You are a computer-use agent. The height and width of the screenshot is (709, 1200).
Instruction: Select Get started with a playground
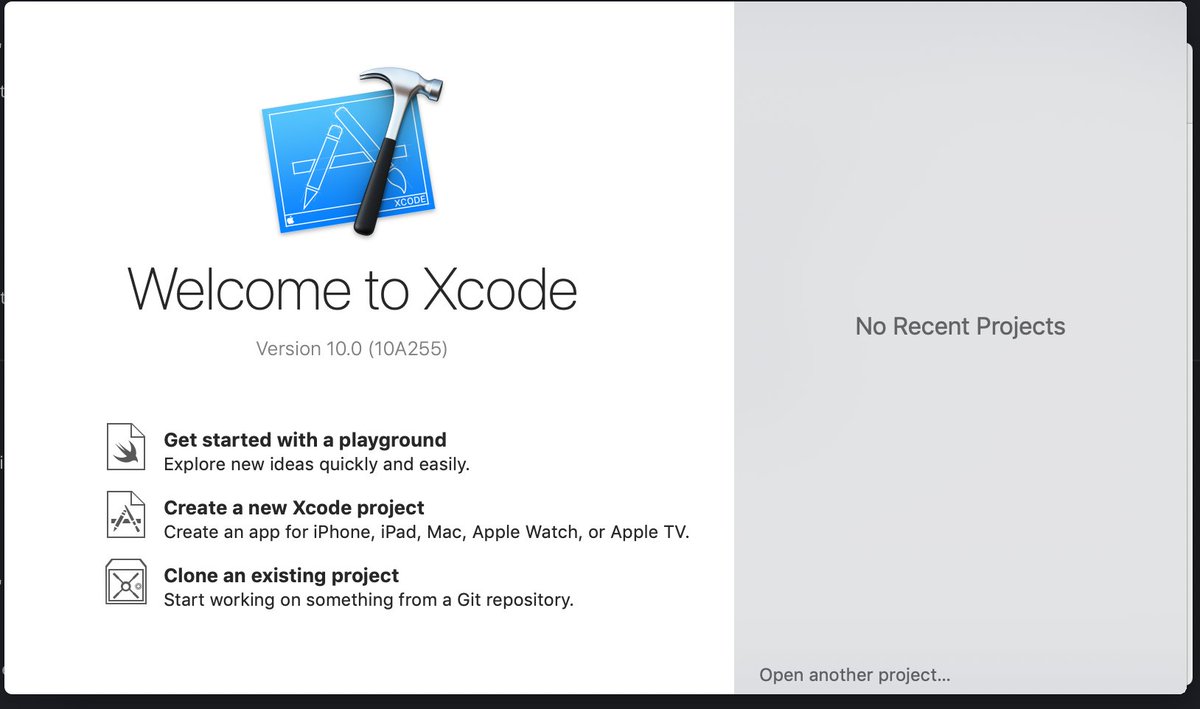(x=305, y=440)
